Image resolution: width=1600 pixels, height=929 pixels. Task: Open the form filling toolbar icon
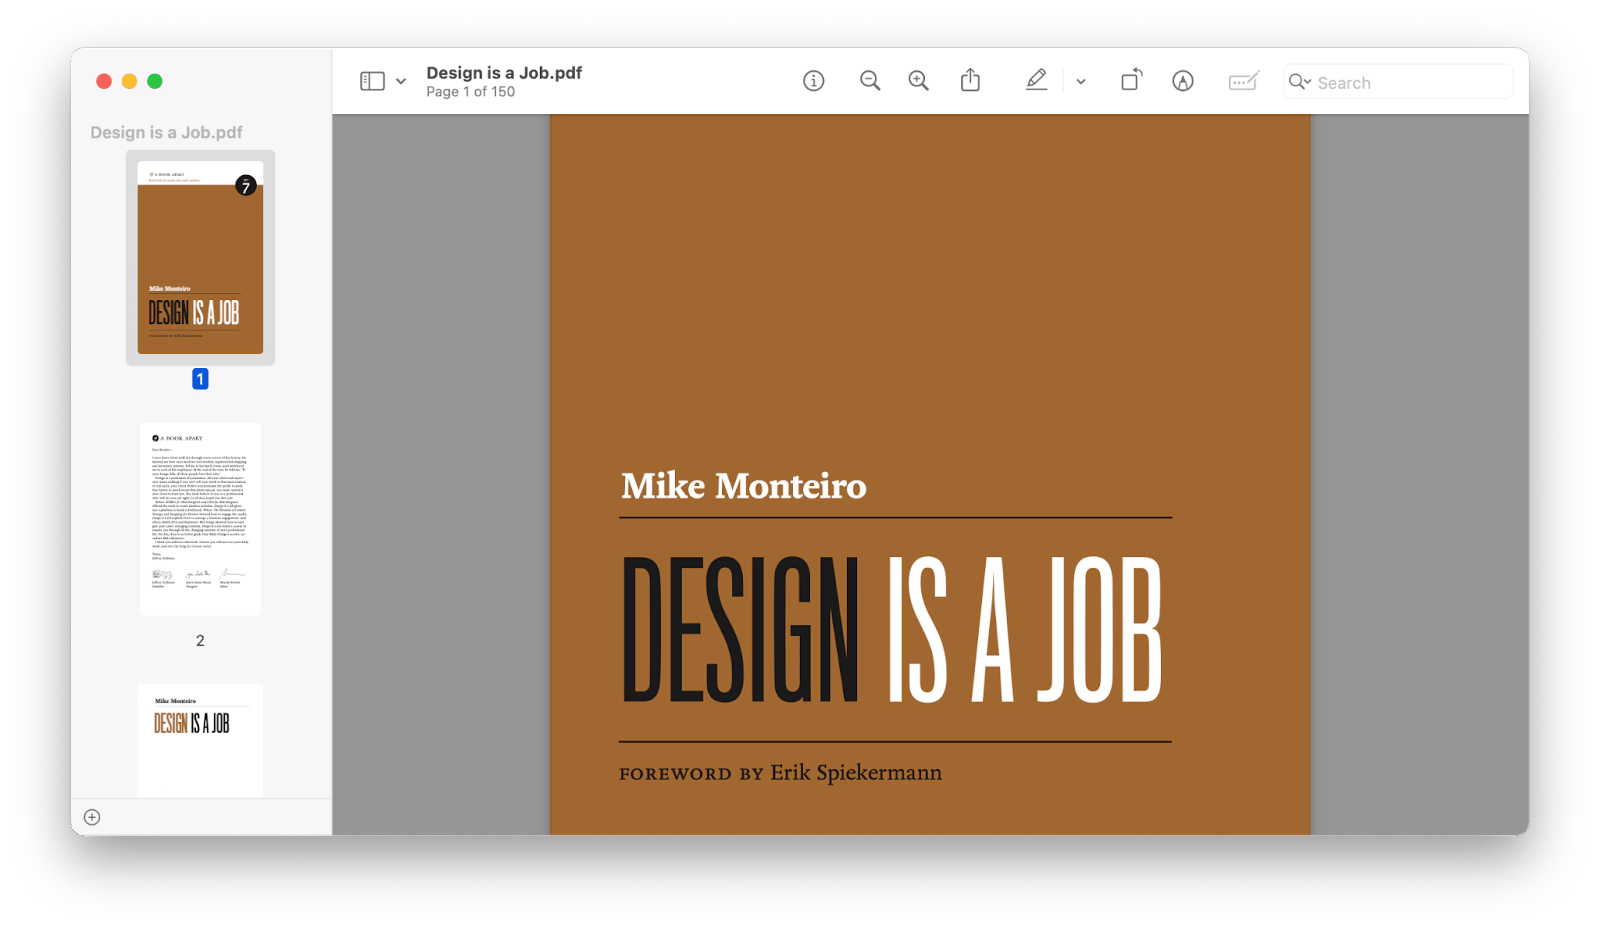(x=1244, y=81)
